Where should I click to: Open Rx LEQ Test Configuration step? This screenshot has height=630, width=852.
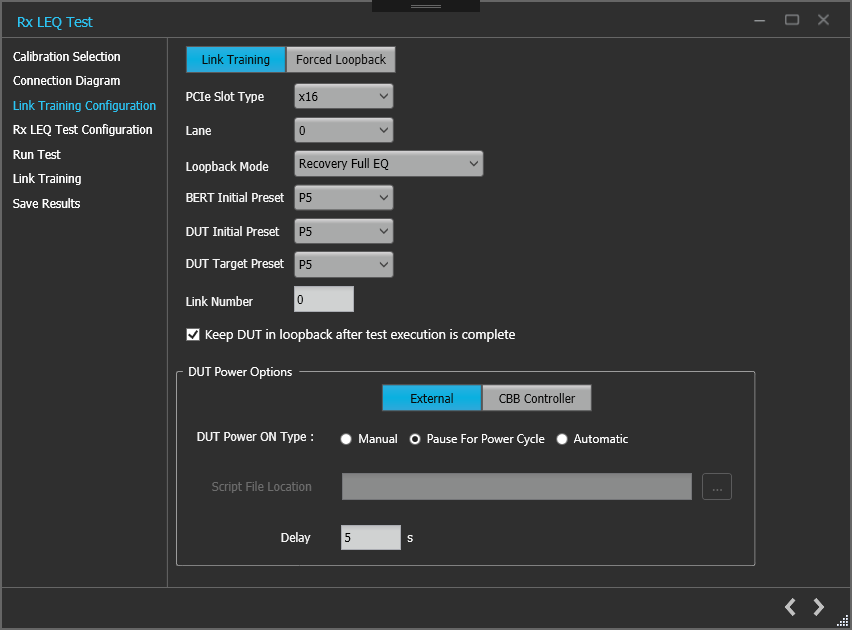click(x=82, y=130)
